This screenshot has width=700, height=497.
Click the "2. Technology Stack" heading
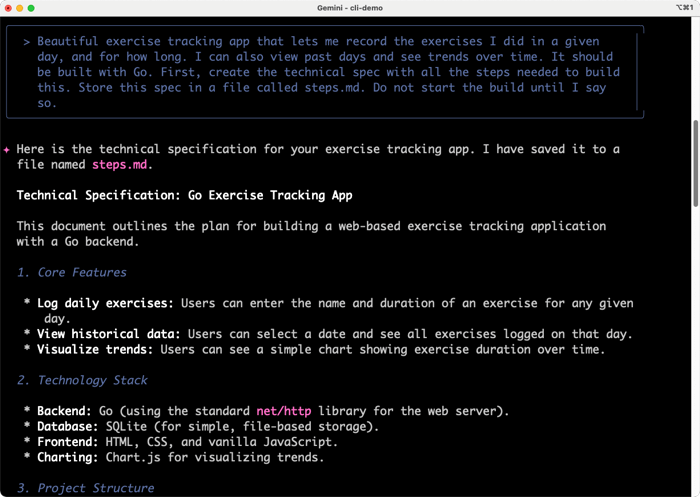tap(82, 380)
